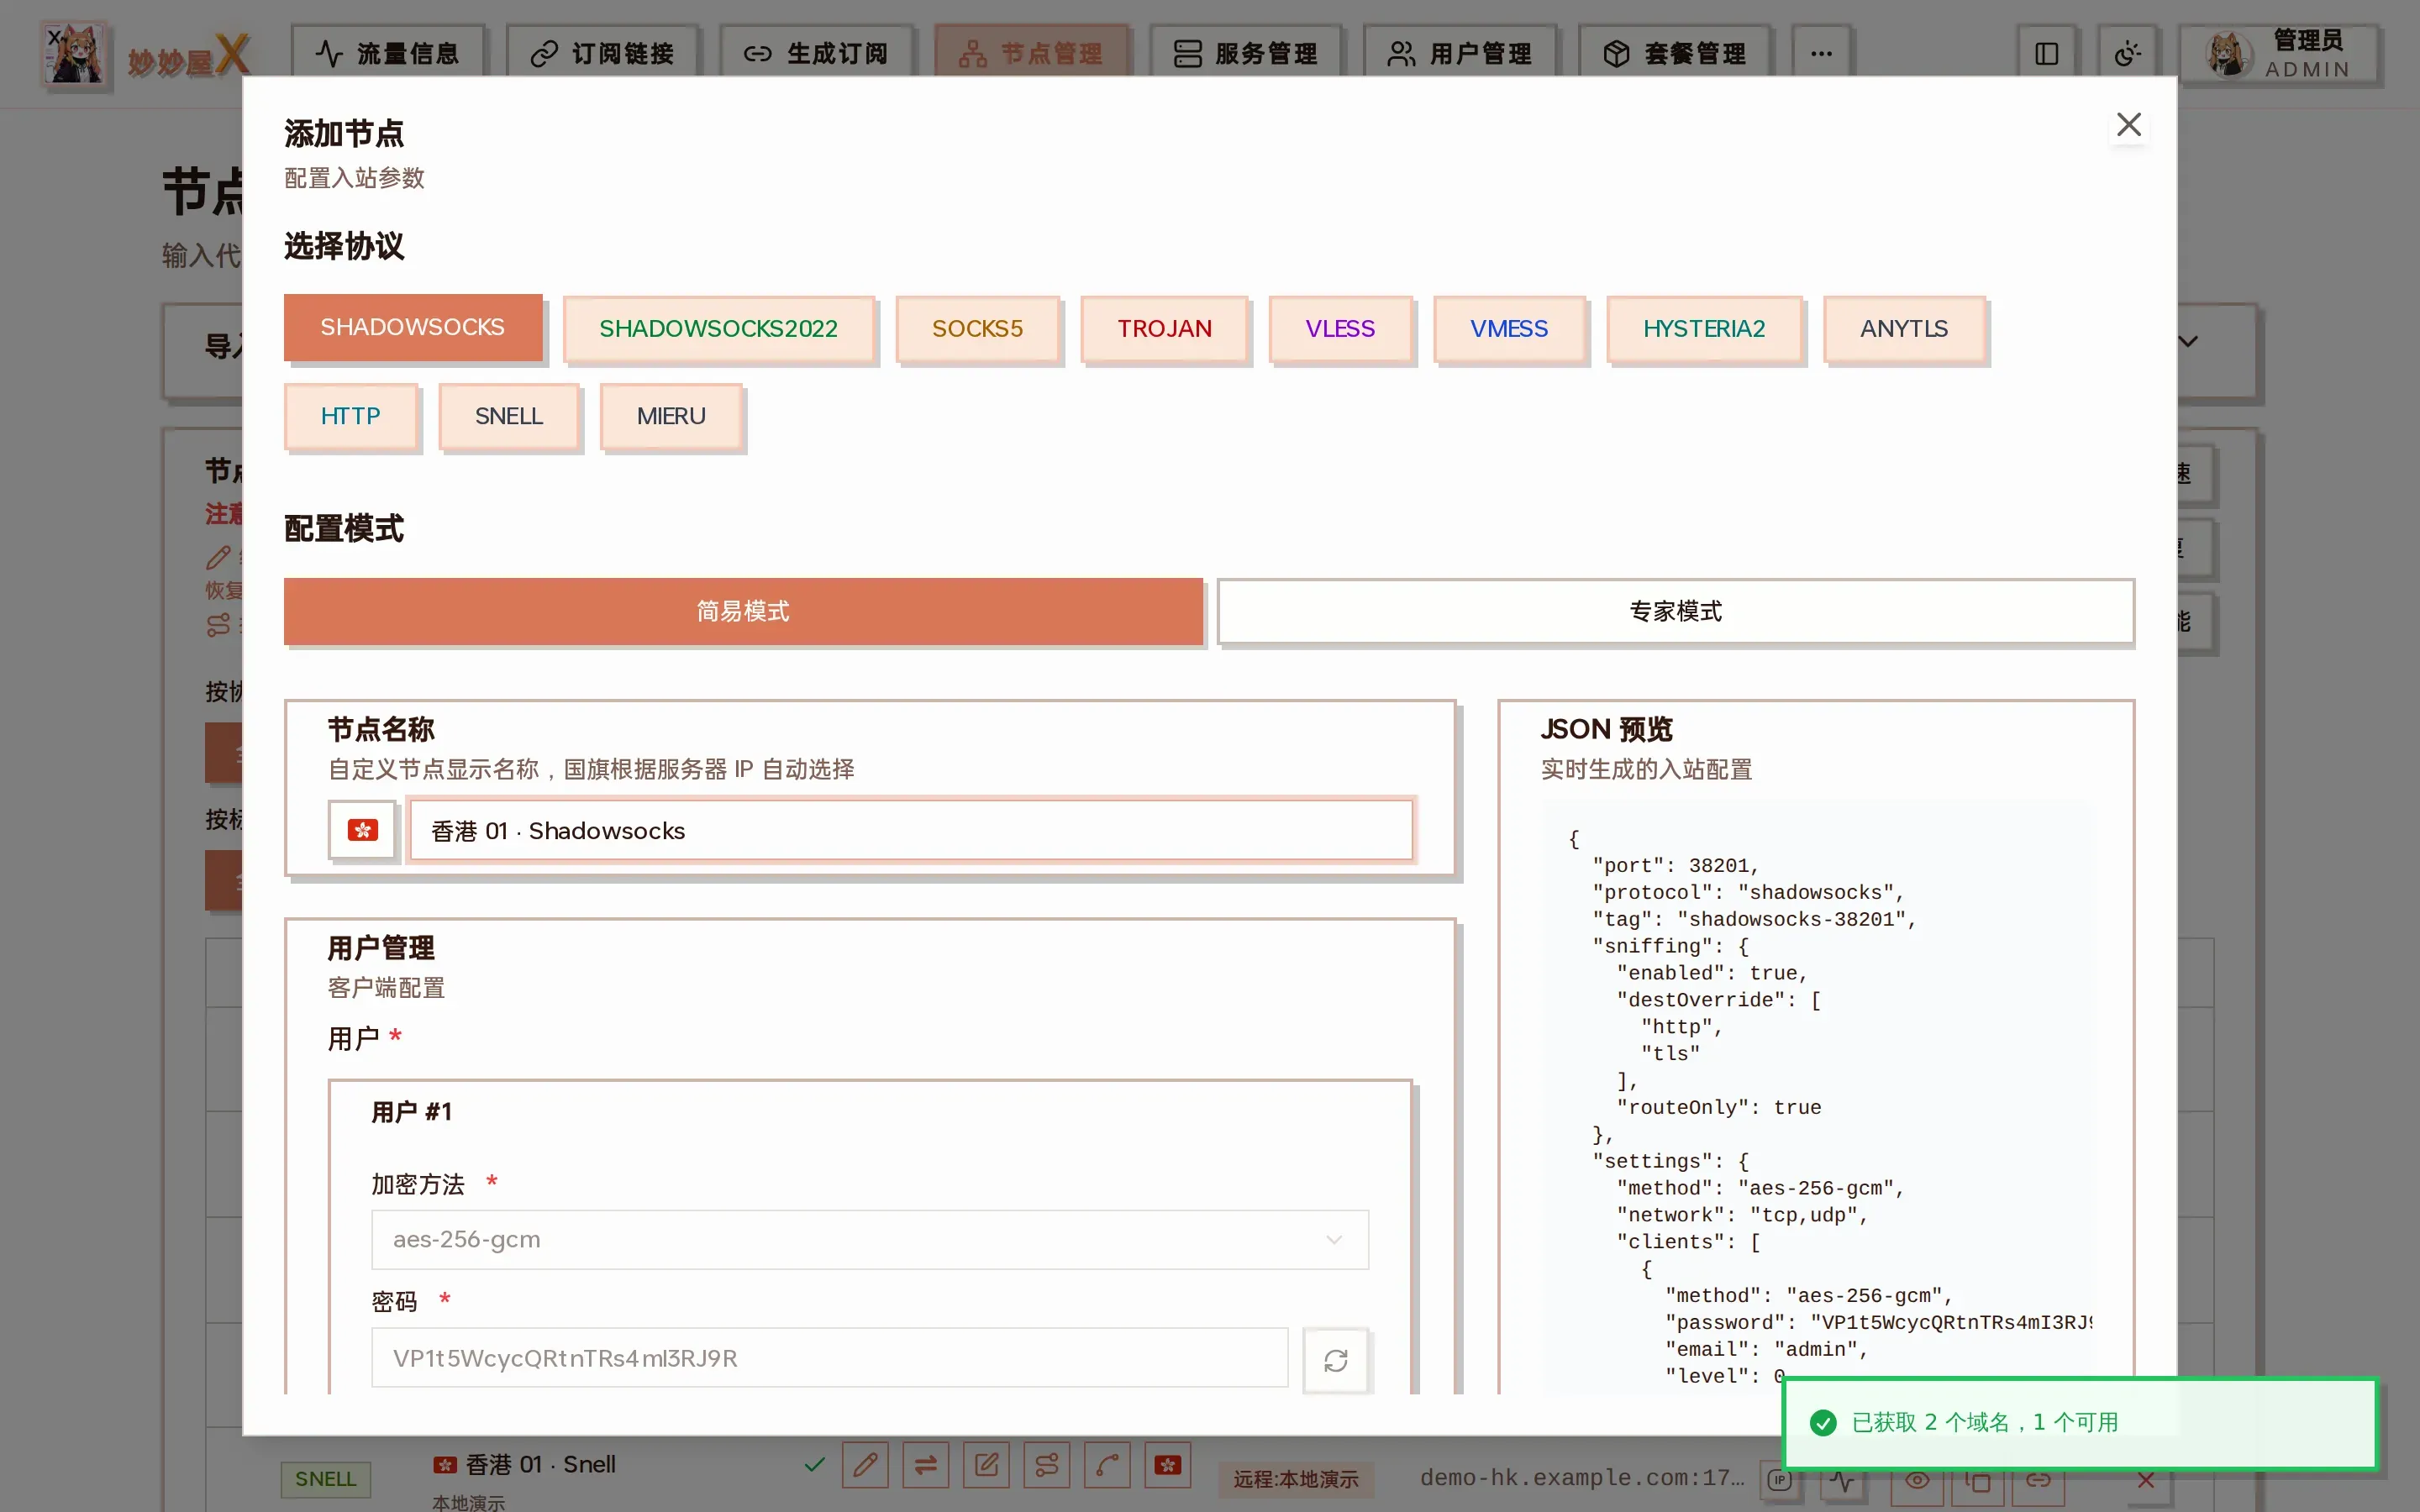Select the HYSTERIA2 protocol button
This screenshot has width=2420, height=1512.
pos(1704,328)
